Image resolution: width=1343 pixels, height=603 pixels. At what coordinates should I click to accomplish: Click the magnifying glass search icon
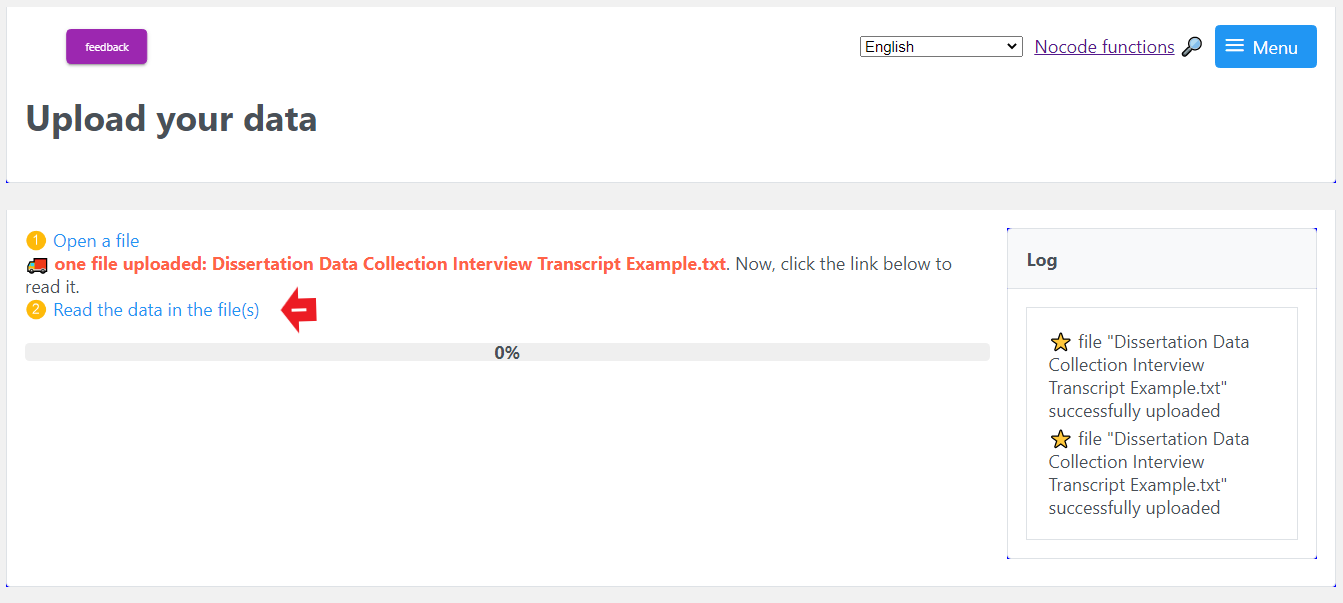click(1192, 47)
